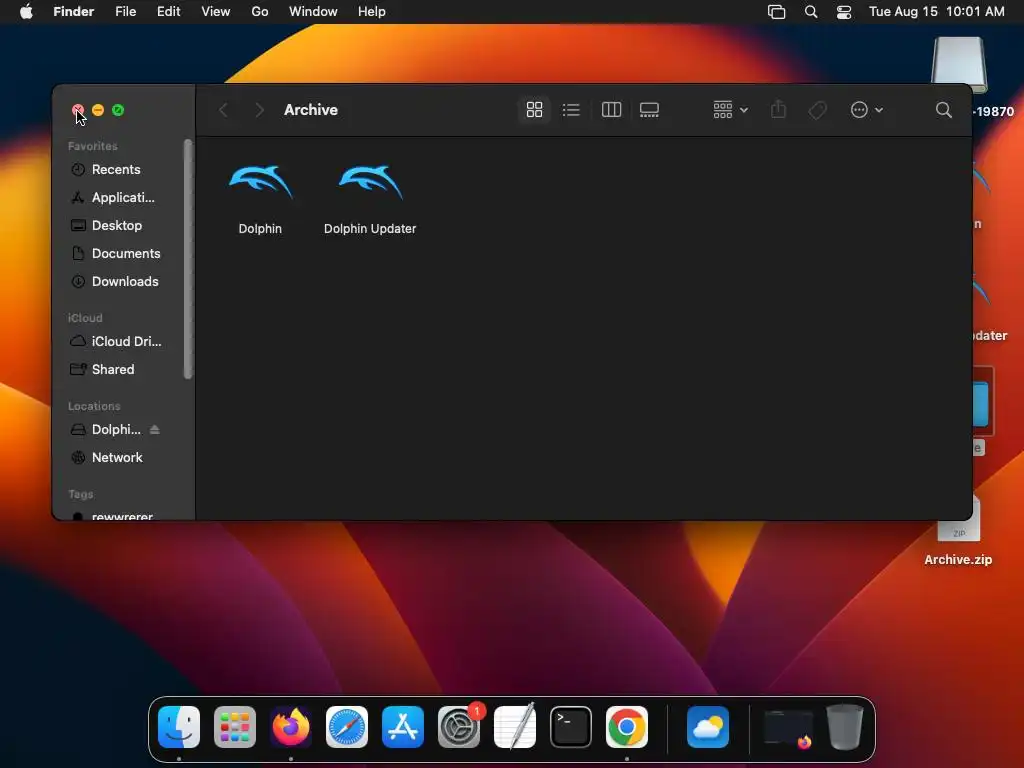Open Downloads in the sidebar
Image resolution: width=1024 pixels, height=768 pixels.
coord(125,281)
